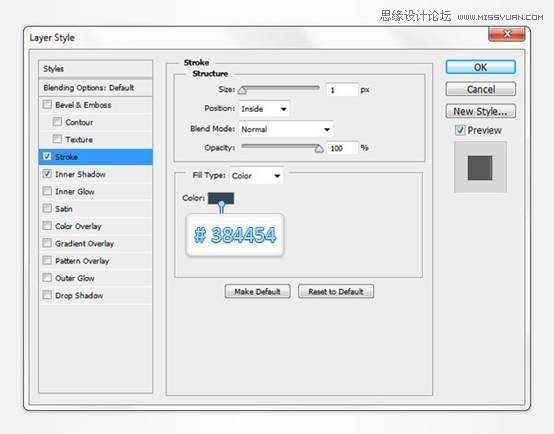Open the Satin settings row
554x434 pixels.
tap(95, 209)
